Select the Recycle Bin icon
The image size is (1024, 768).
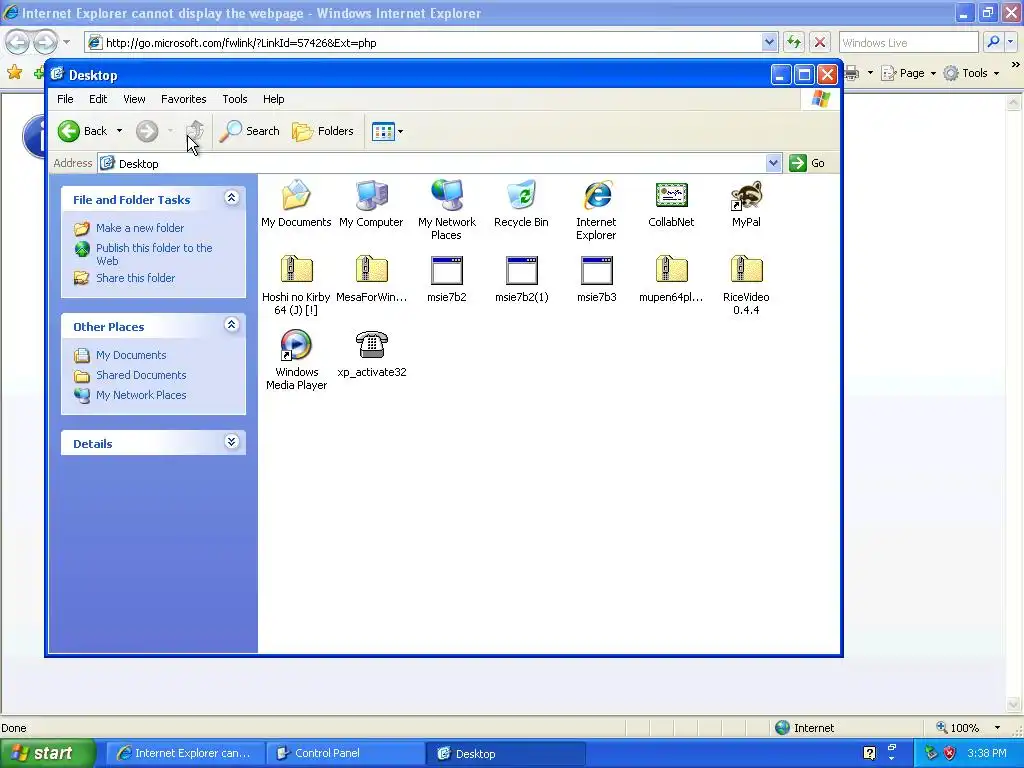[x=521, y=204]
